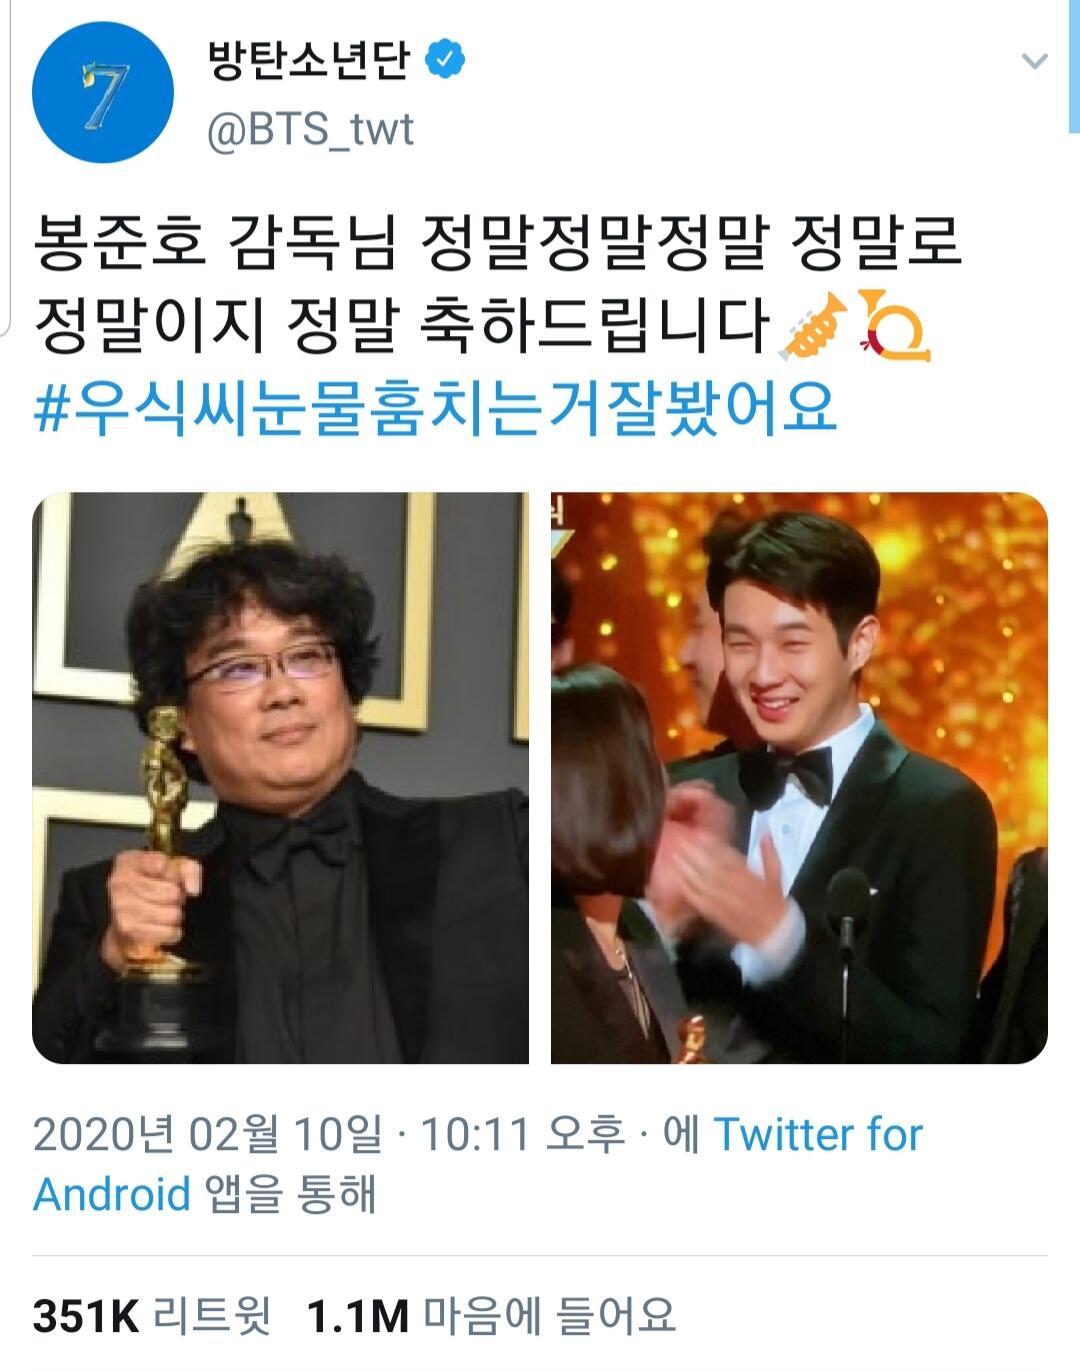Open the hashtag #우식씨눈물훔치는거잘봤어요
The image size is (1080, 1371).
coord(436,407)
